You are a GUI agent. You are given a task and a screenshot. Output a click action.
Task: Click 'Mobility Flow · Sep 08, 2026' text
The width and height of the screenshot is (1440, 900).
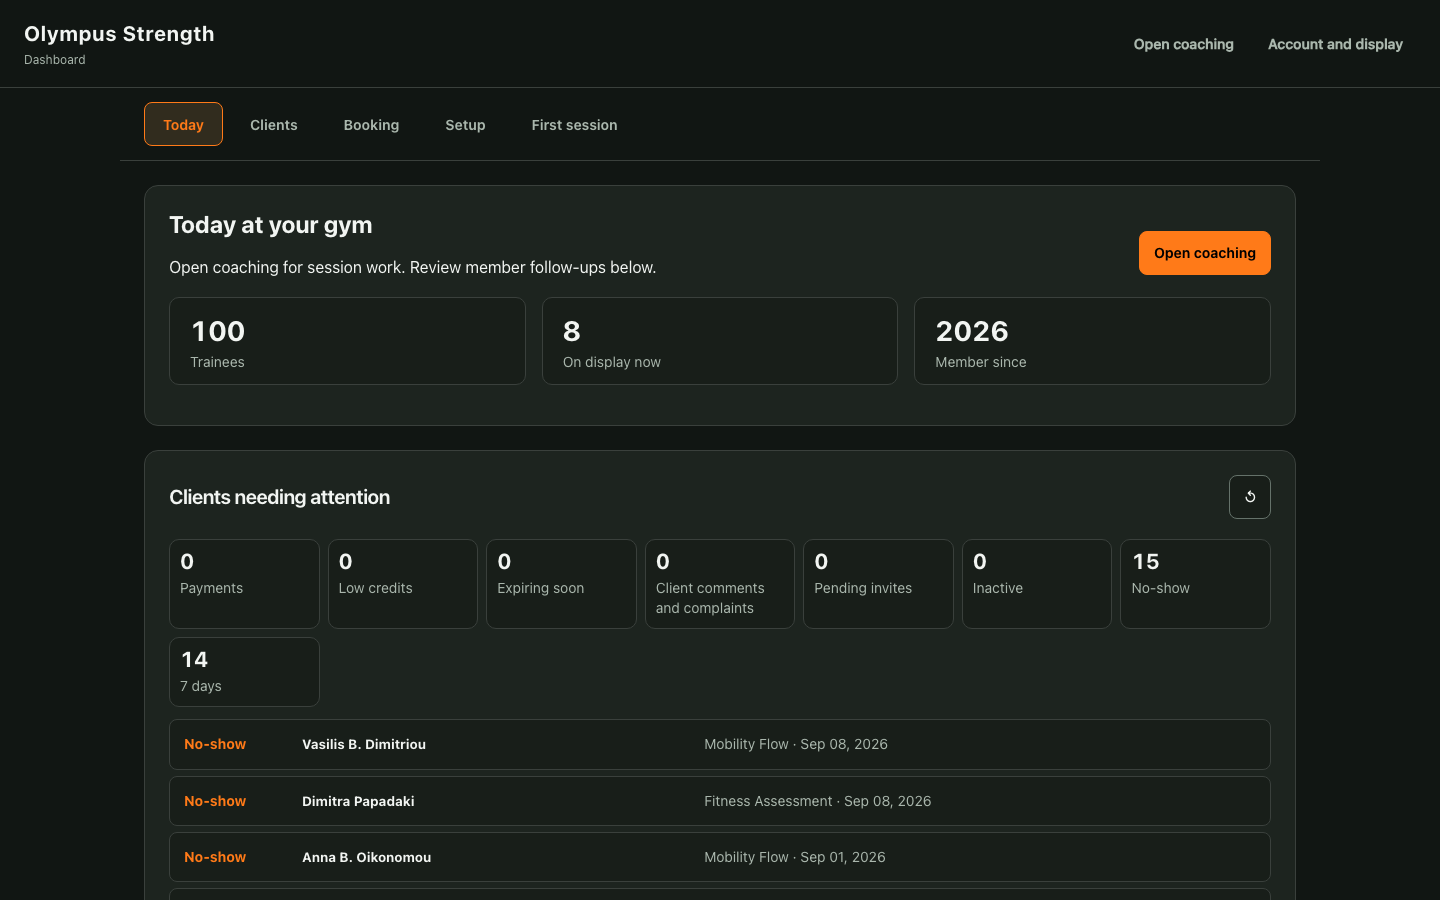point(795,744)
